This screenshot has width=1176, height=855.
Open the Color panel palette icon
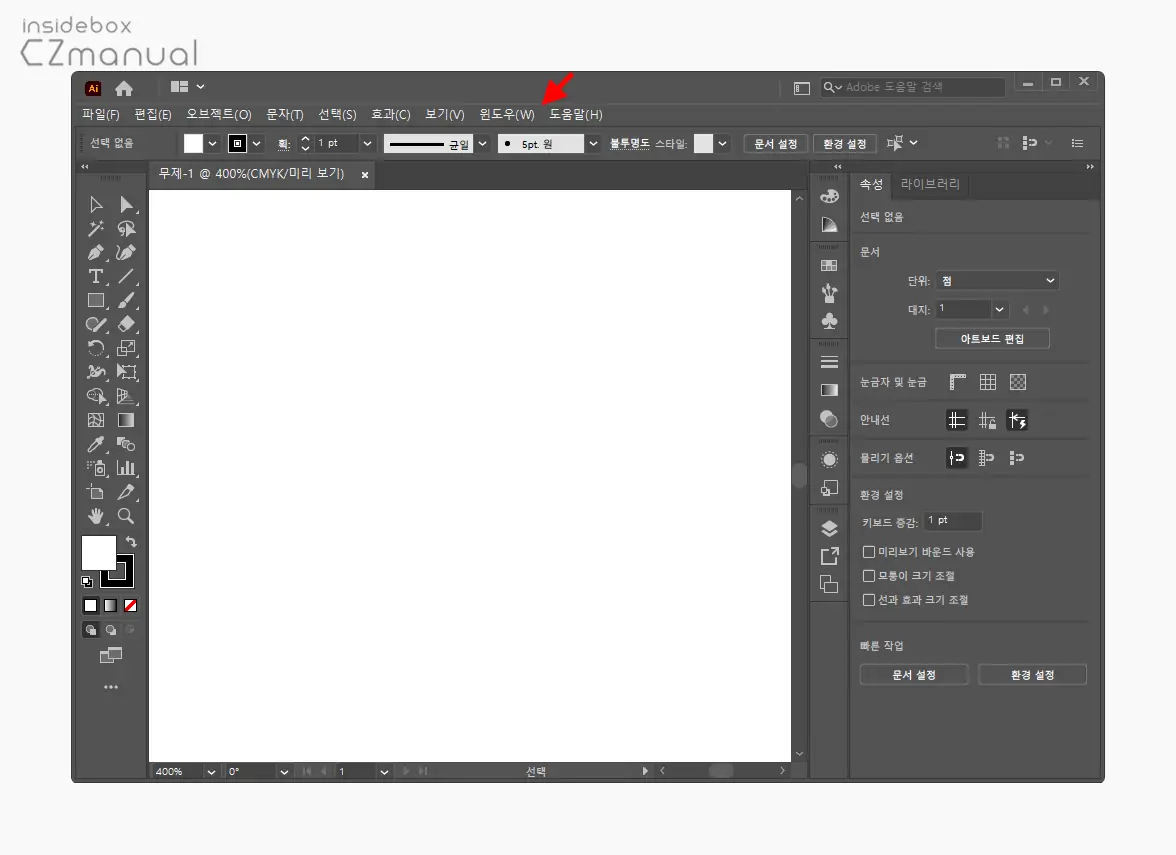[x=830, y=196]
